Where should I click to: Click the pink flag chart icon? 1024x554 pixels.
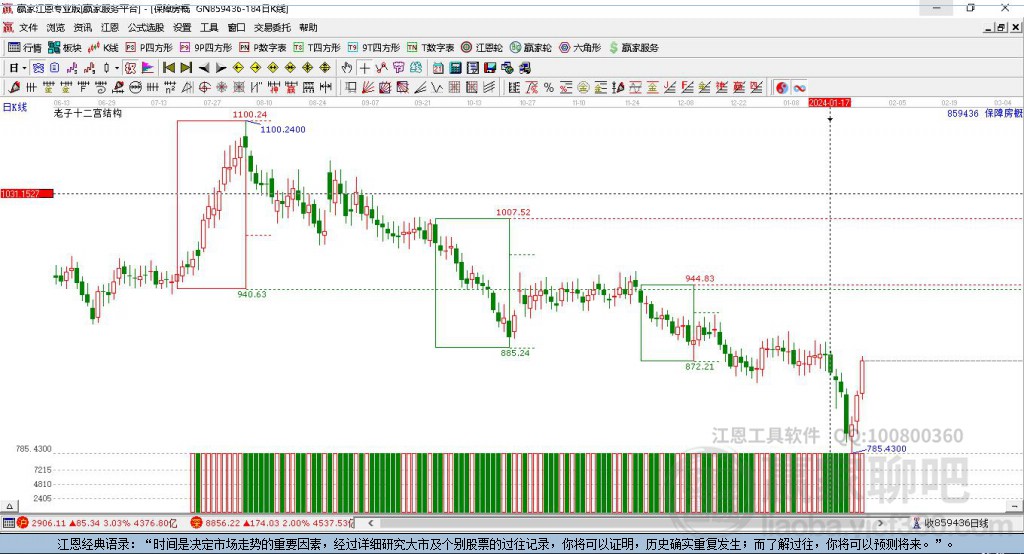point(148,68)
